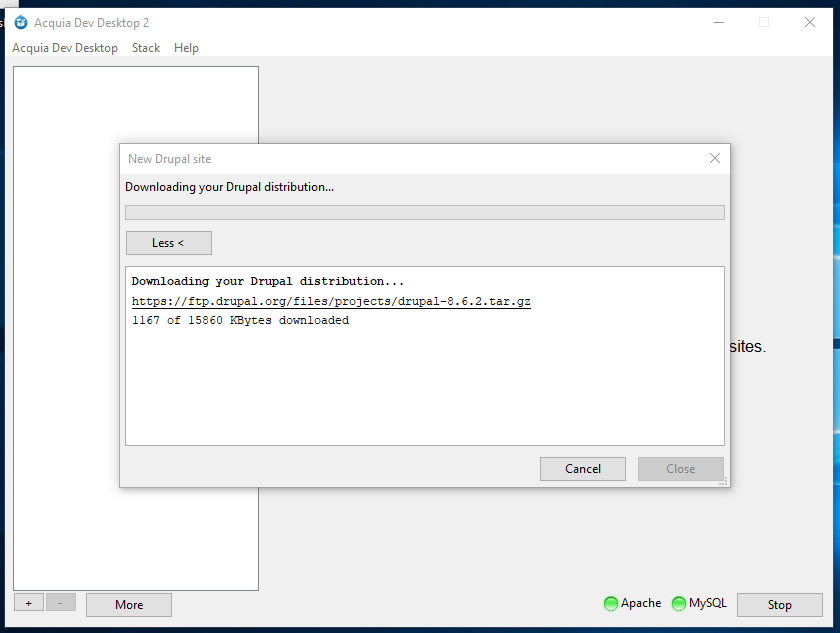The height and width of the screenshot is (633, 840).
Task: Close the Acquia Dev Desktop main window
Action: coord(810,22)
